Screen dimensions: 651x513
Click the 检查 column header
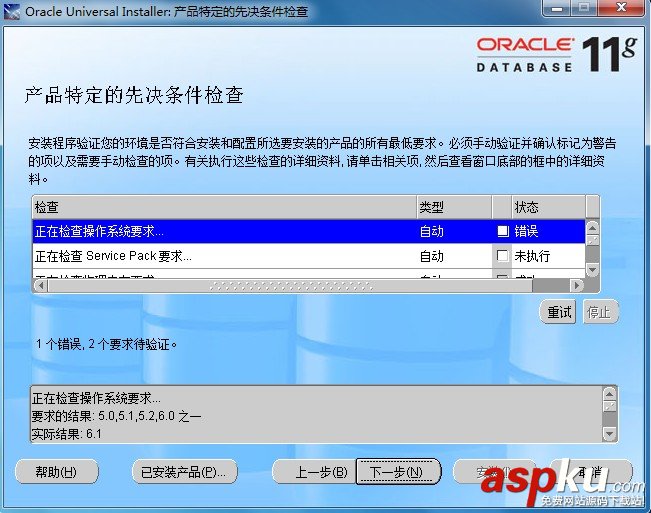[224, 207]
